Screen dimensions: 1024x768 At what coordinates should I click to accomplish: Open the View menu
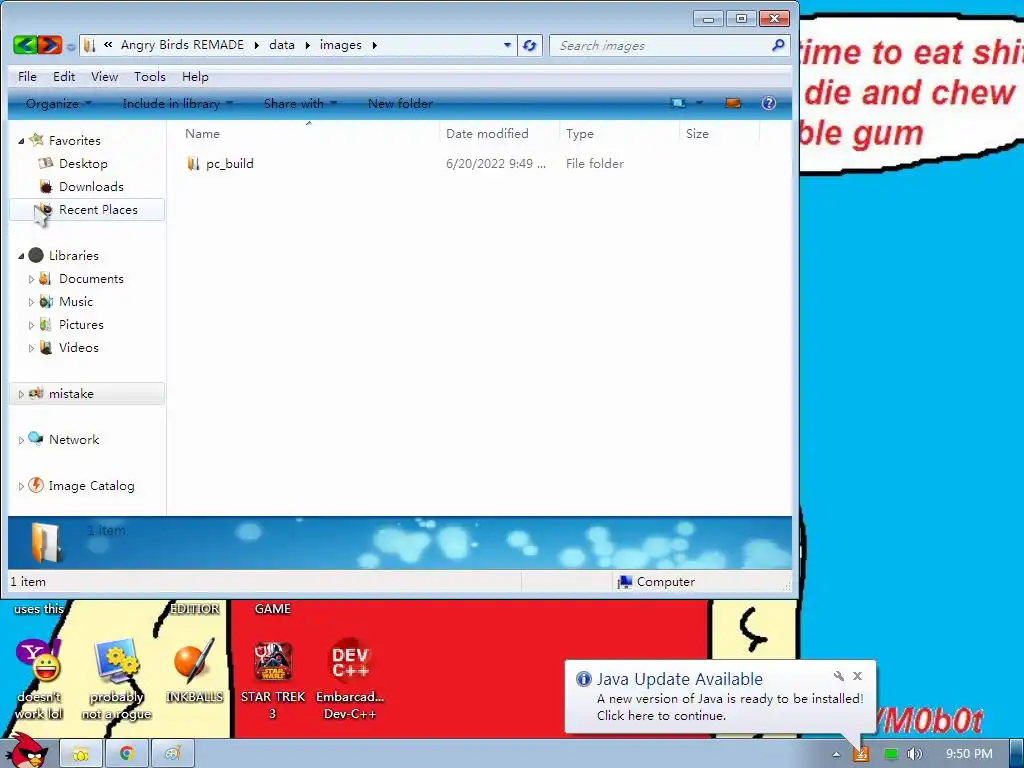pyautogui.click(x=104, y=76)
